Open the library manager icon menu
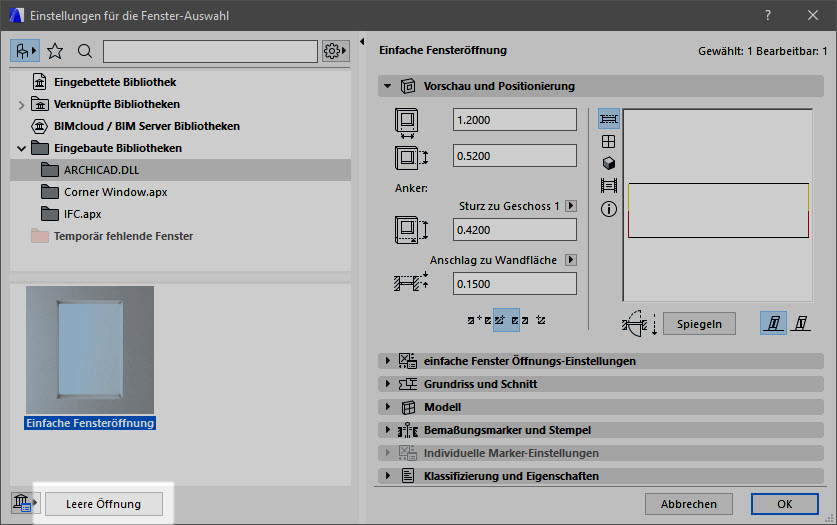This screenshot has height=525, width=837. (25, 503)
